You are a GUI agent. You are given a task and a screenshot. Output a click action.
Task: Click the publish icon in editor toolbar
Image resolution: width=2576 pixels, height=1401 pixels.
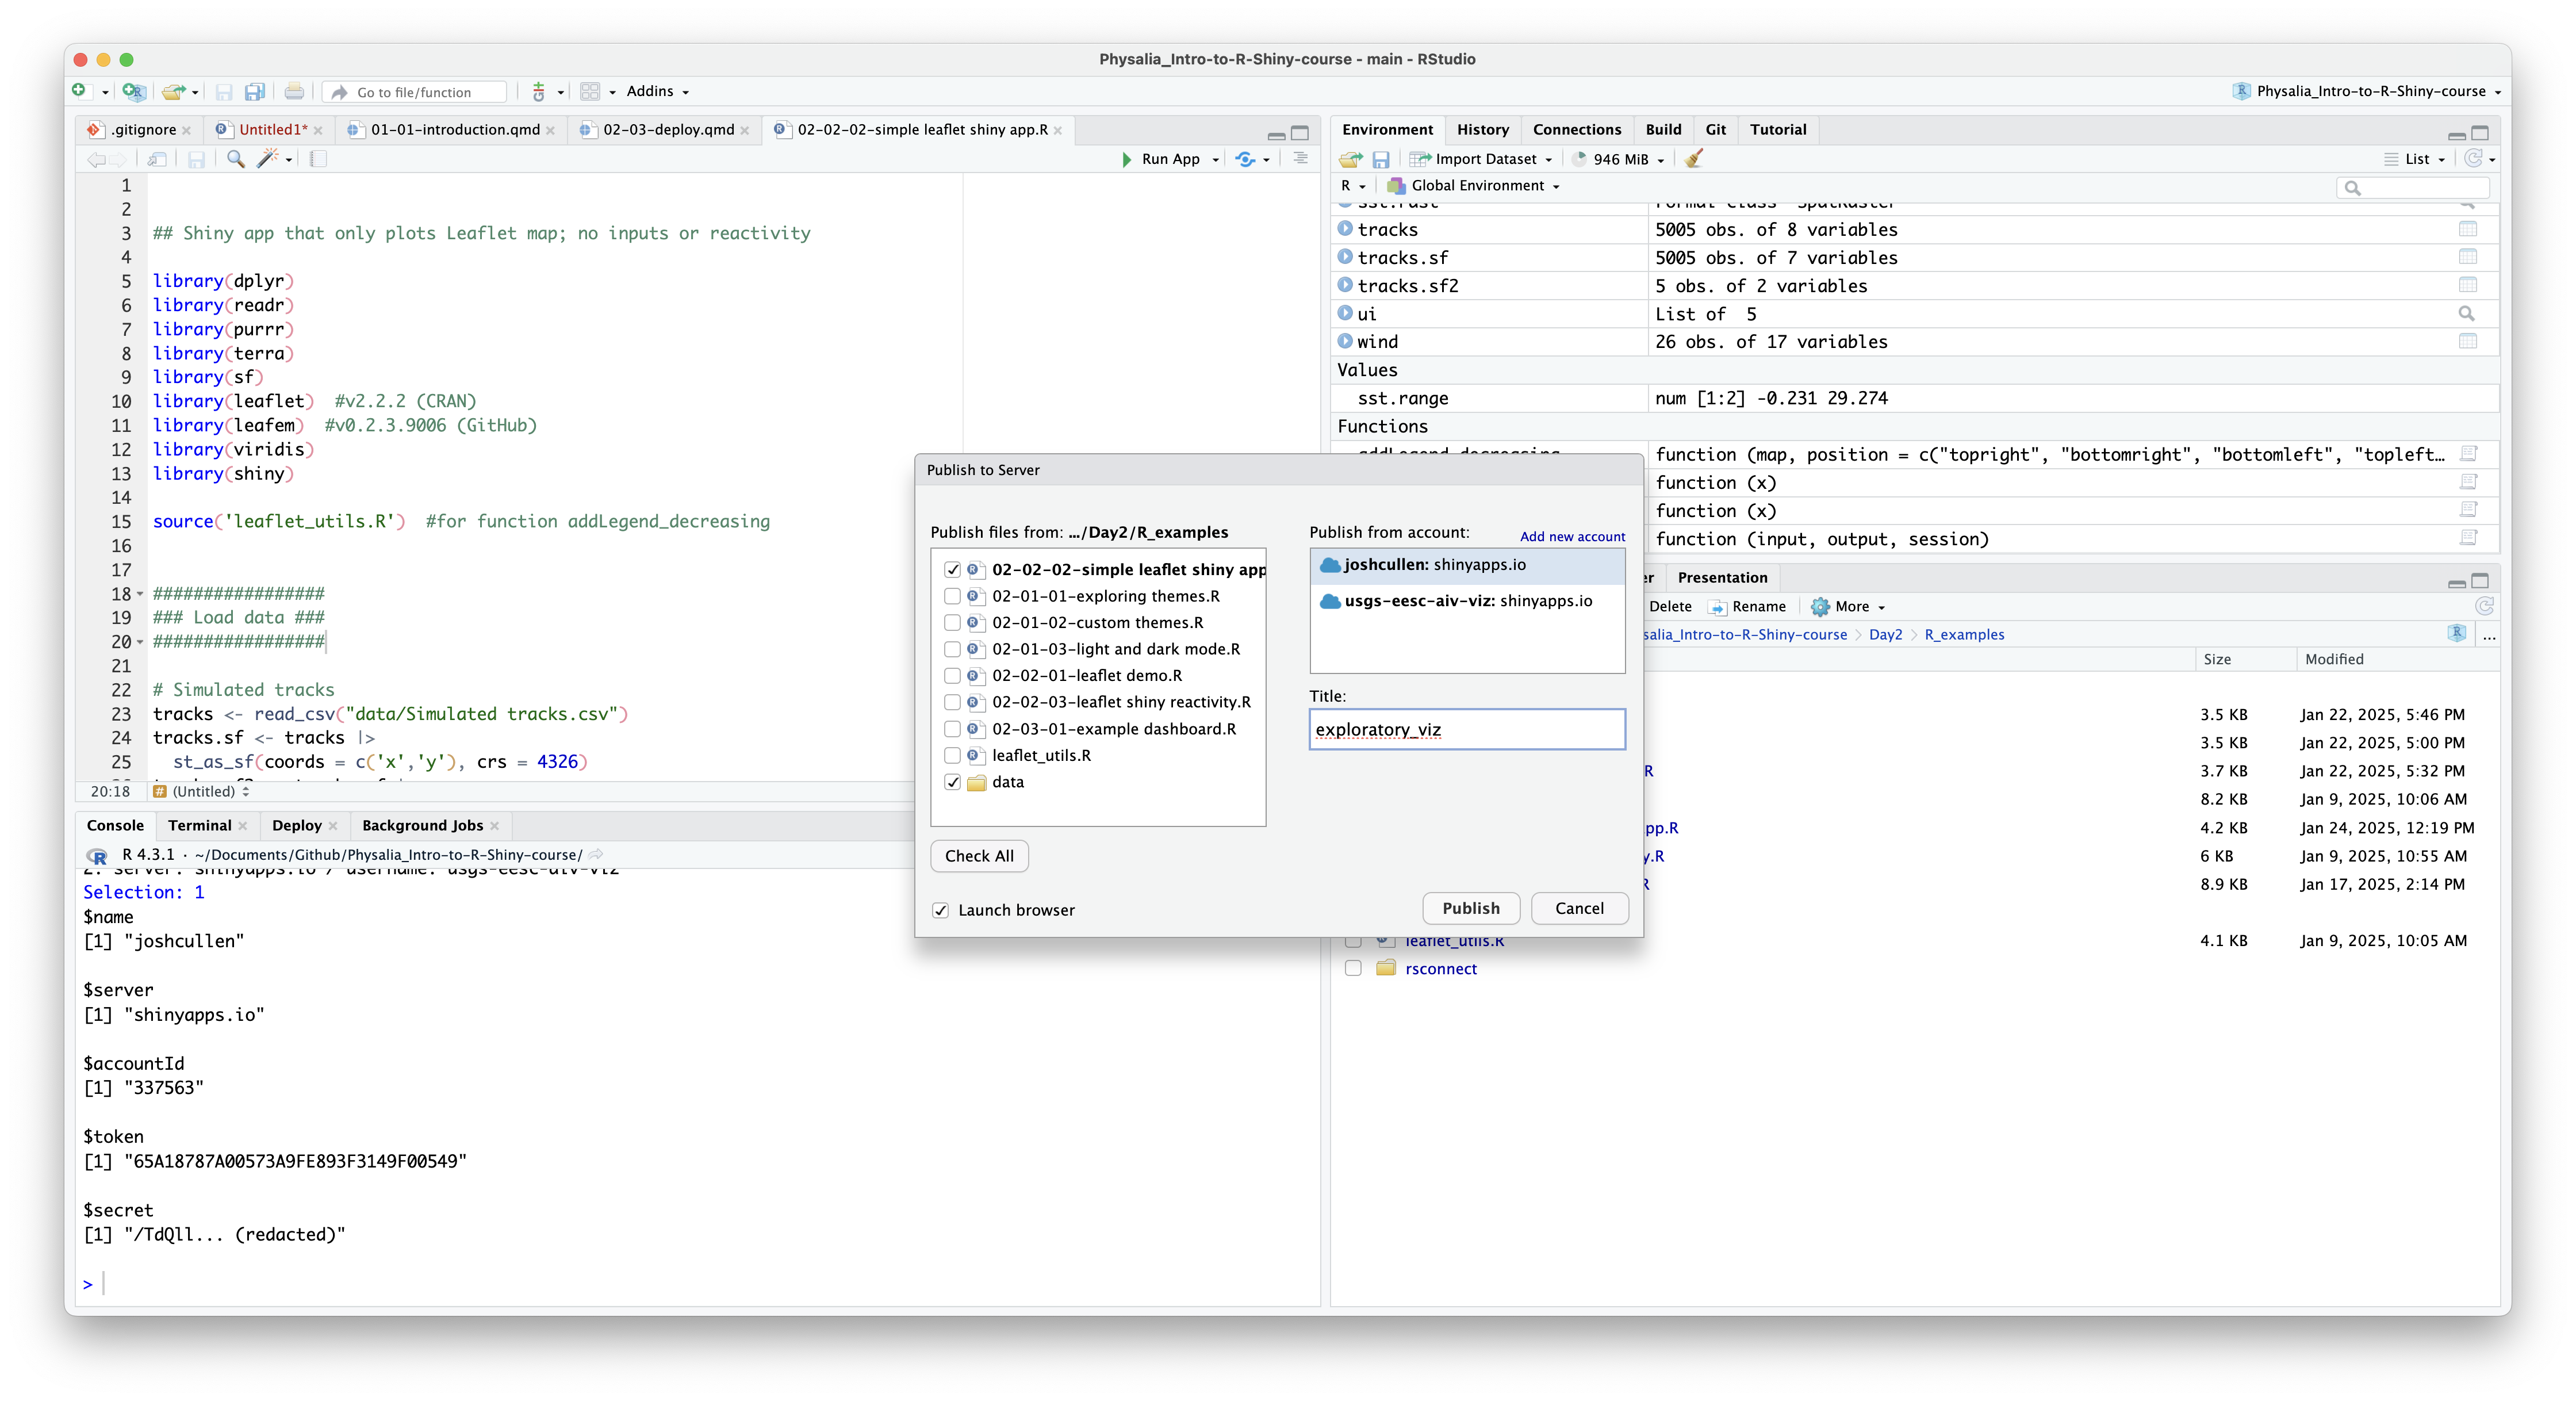1245,159
